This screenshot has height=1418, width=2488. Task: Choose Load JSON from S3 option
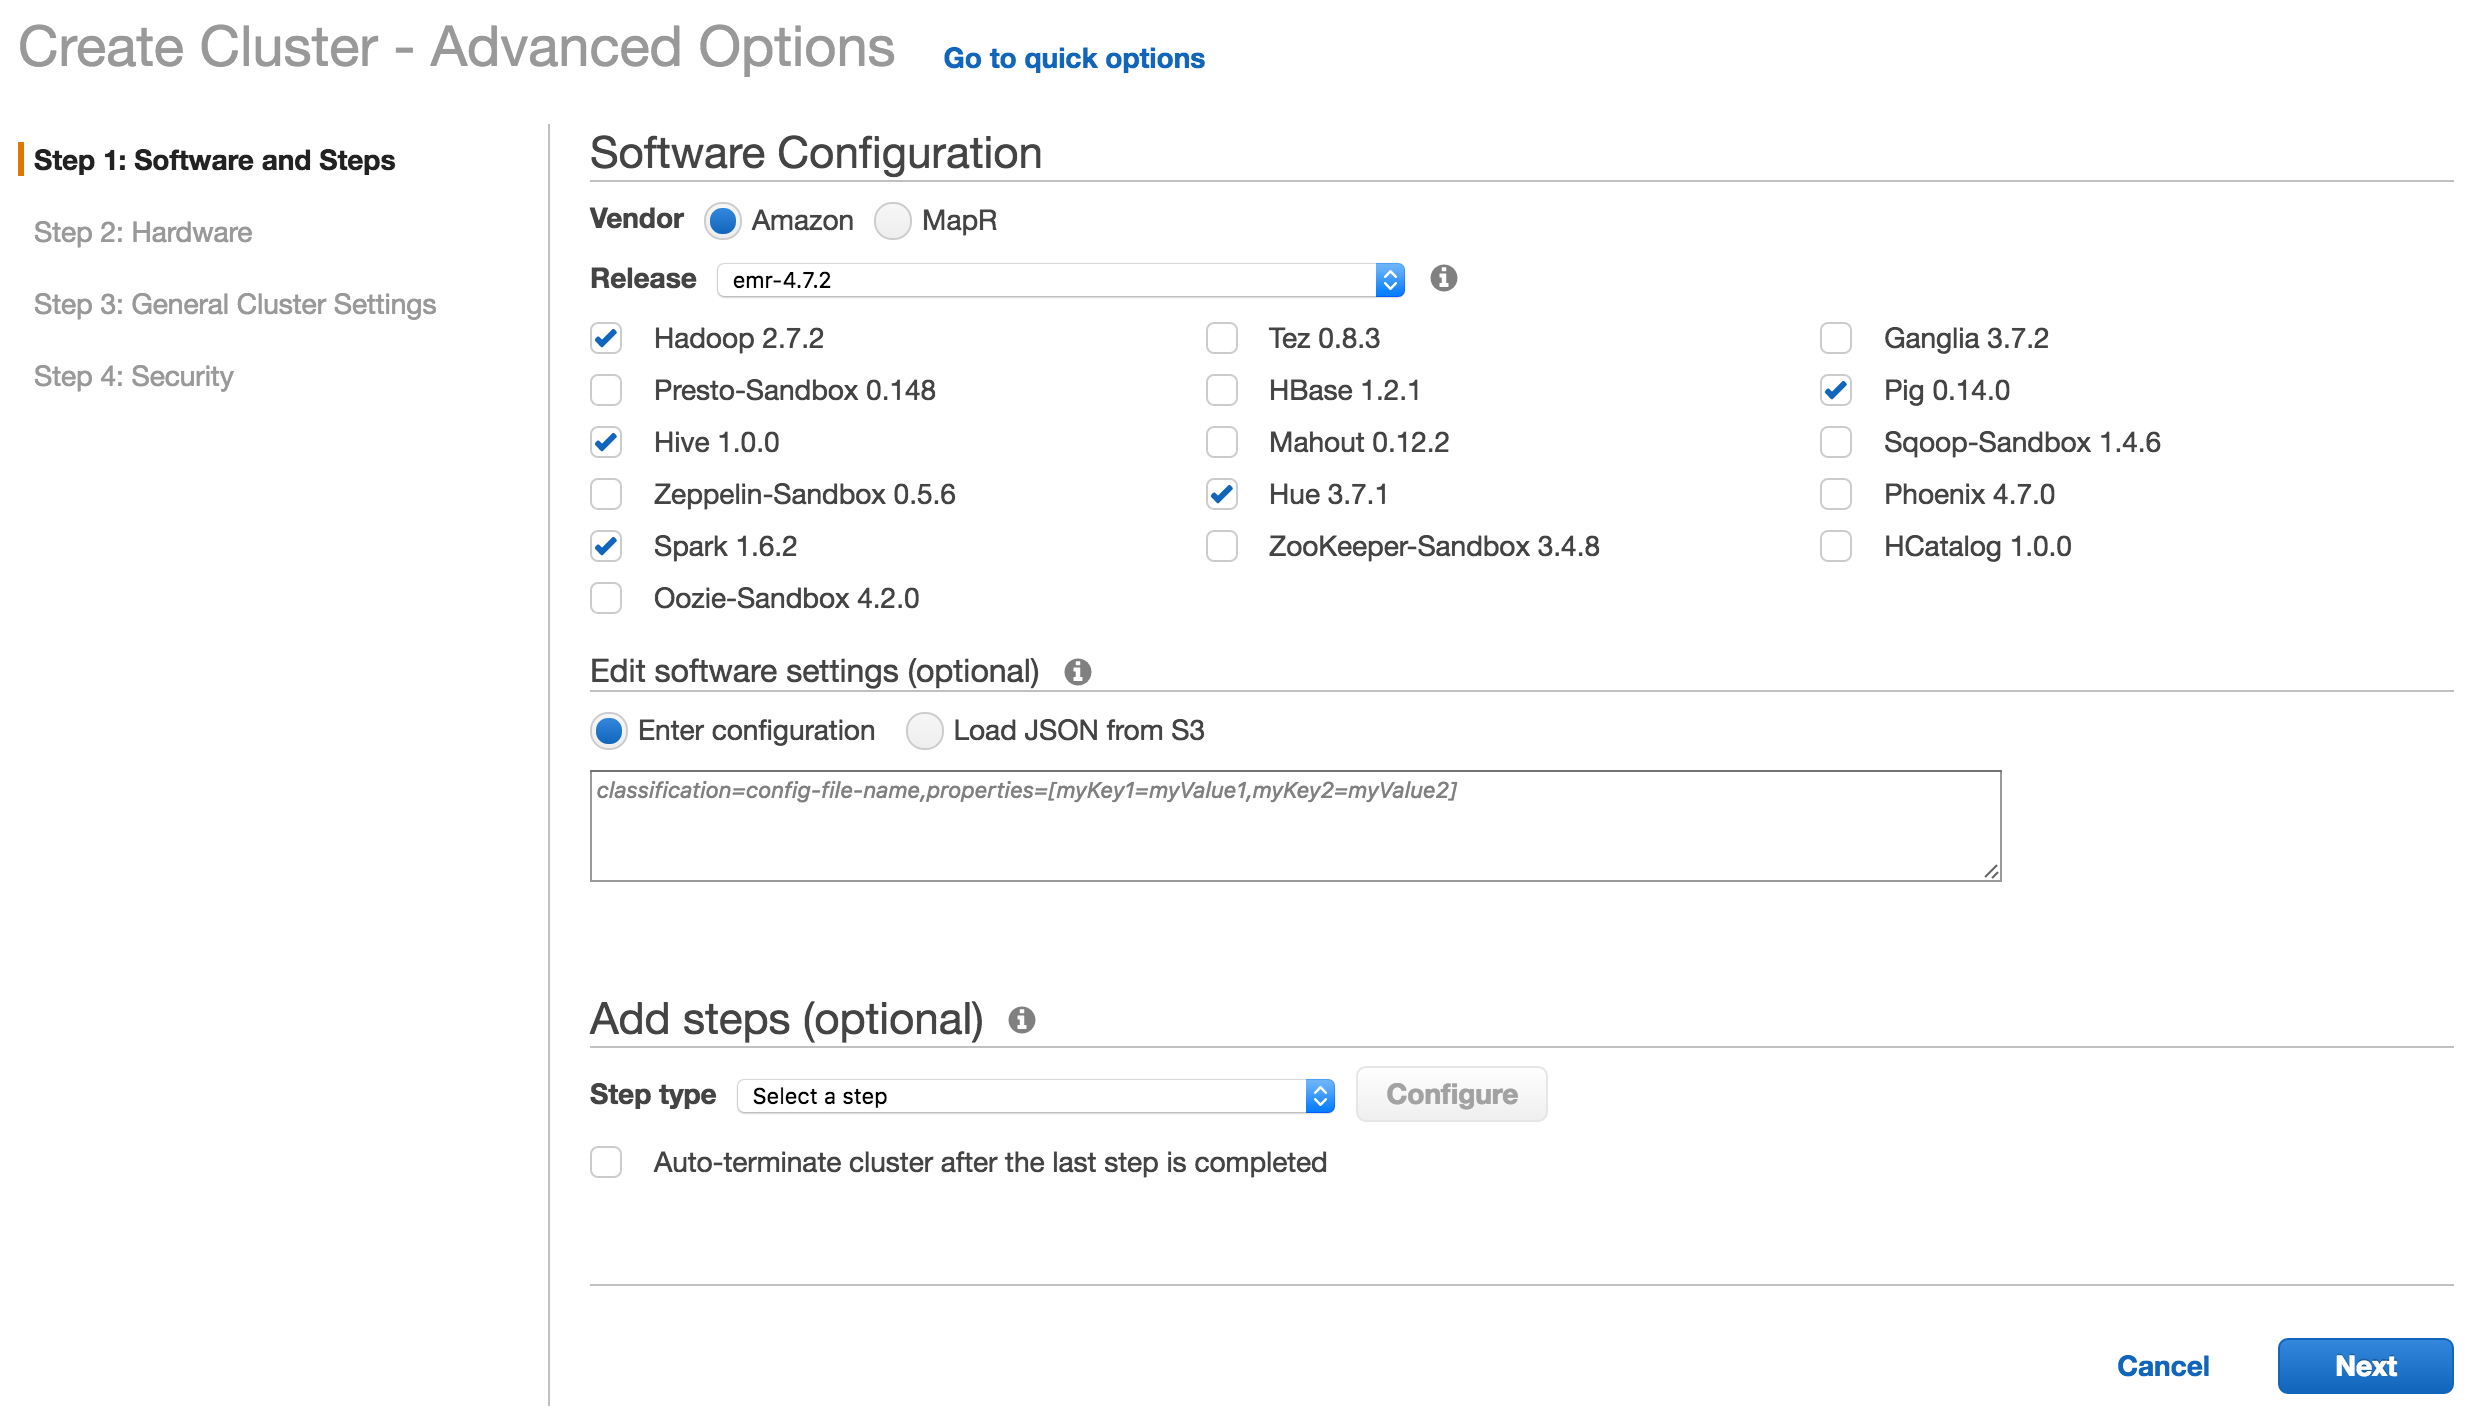[924, 731]
